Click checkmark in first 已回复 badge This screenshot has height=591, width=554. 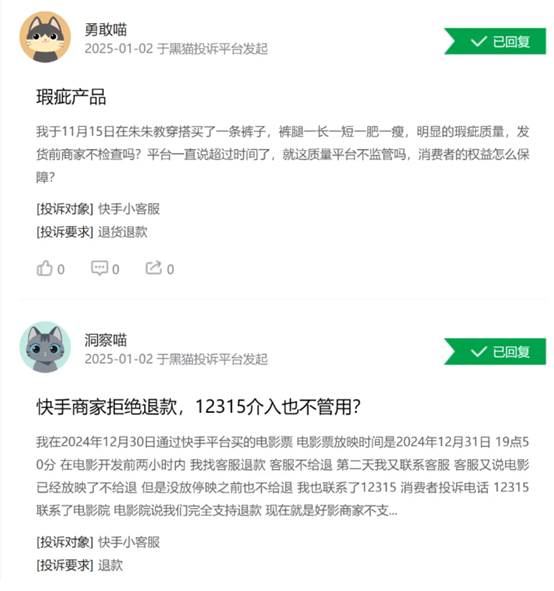479,41
